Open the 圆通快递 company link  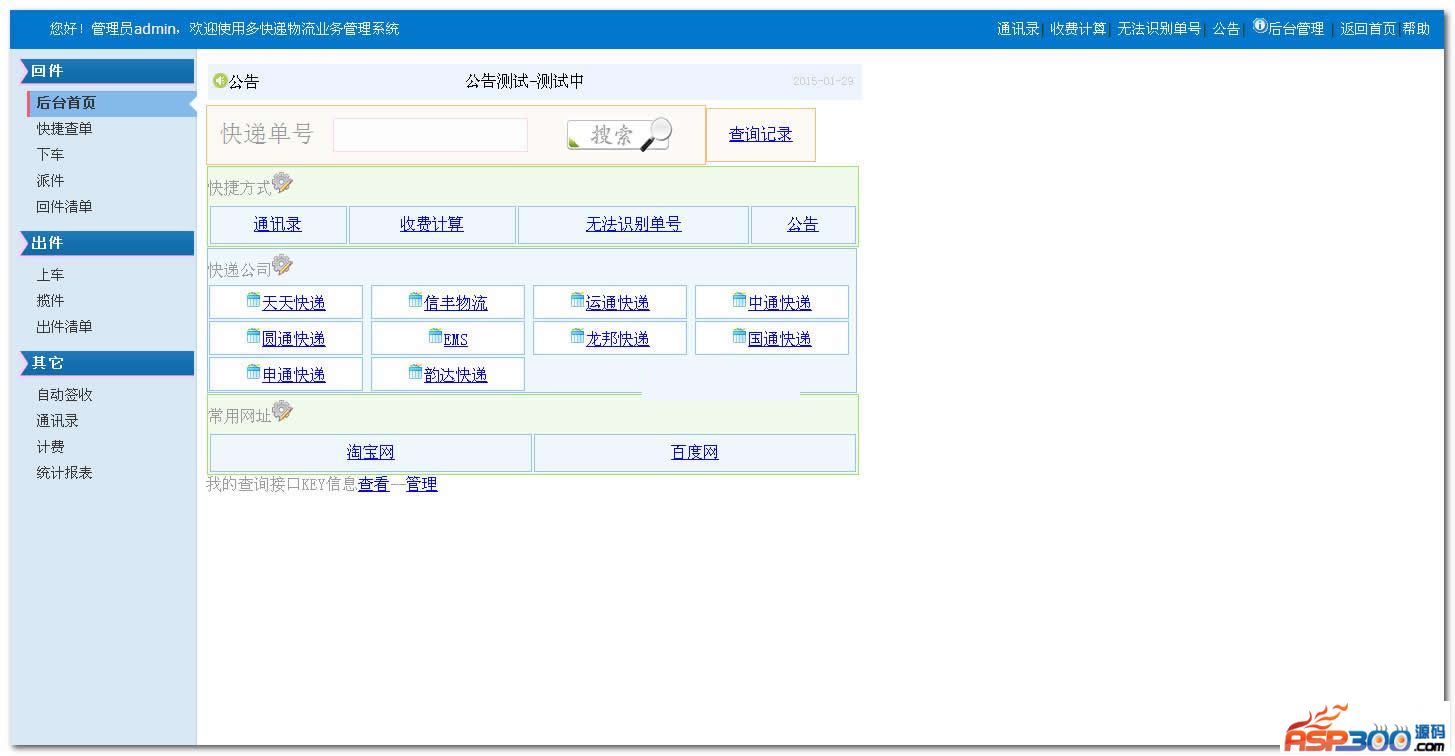(x=294, y=339)
